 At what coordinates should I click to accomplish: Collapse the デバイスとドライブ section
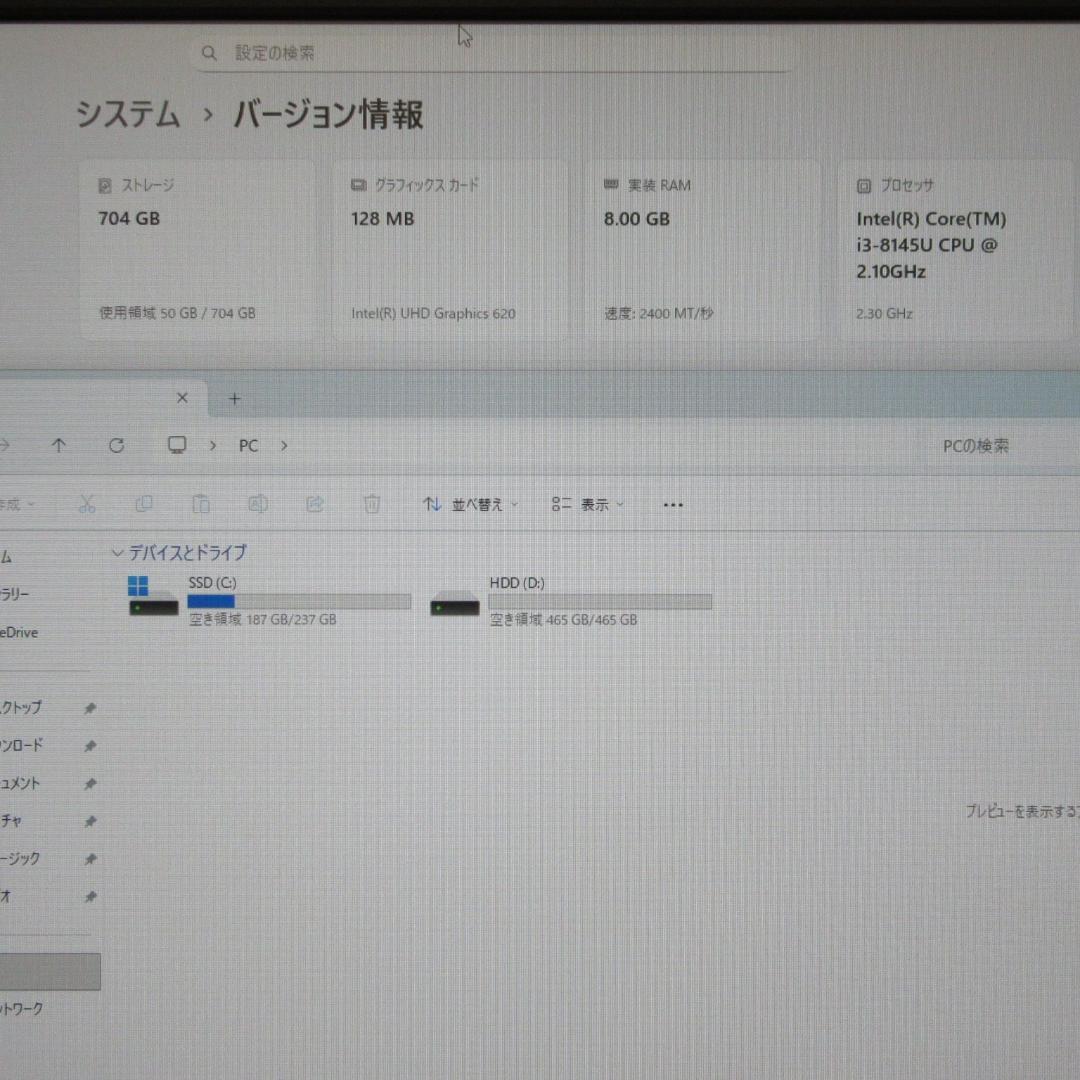tap(117, 553)
